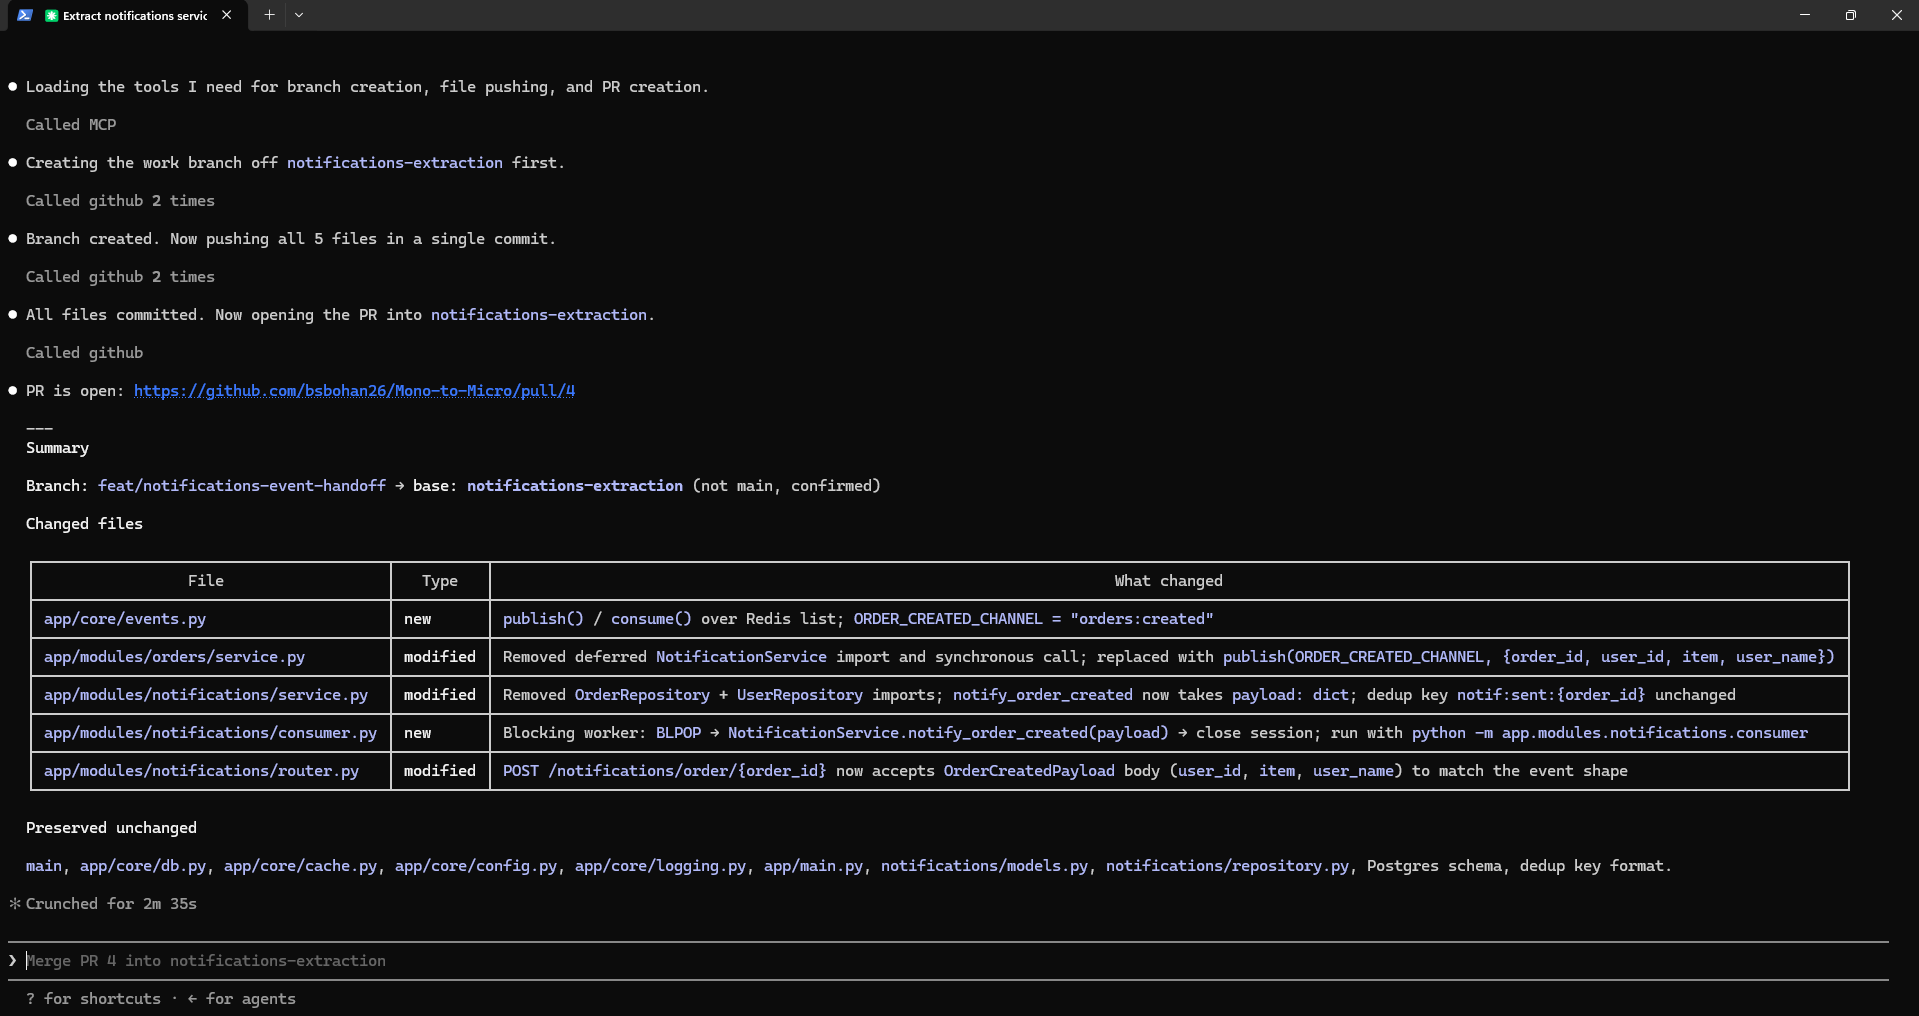Click the spinner icon beside "Crunched"
The width and height of the screenshot is (1919, 1016).
click(x=14, y=904)
